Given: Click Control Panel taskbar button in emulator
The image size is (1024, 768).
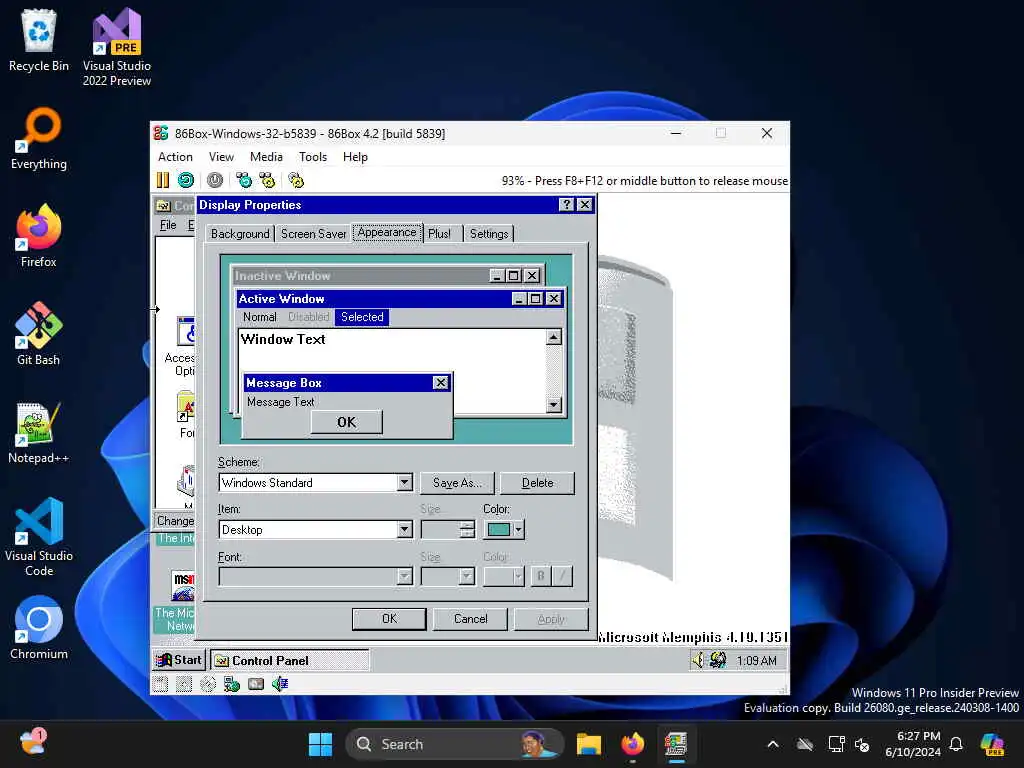Looking at the screenshot, I should tap(289, 660).
